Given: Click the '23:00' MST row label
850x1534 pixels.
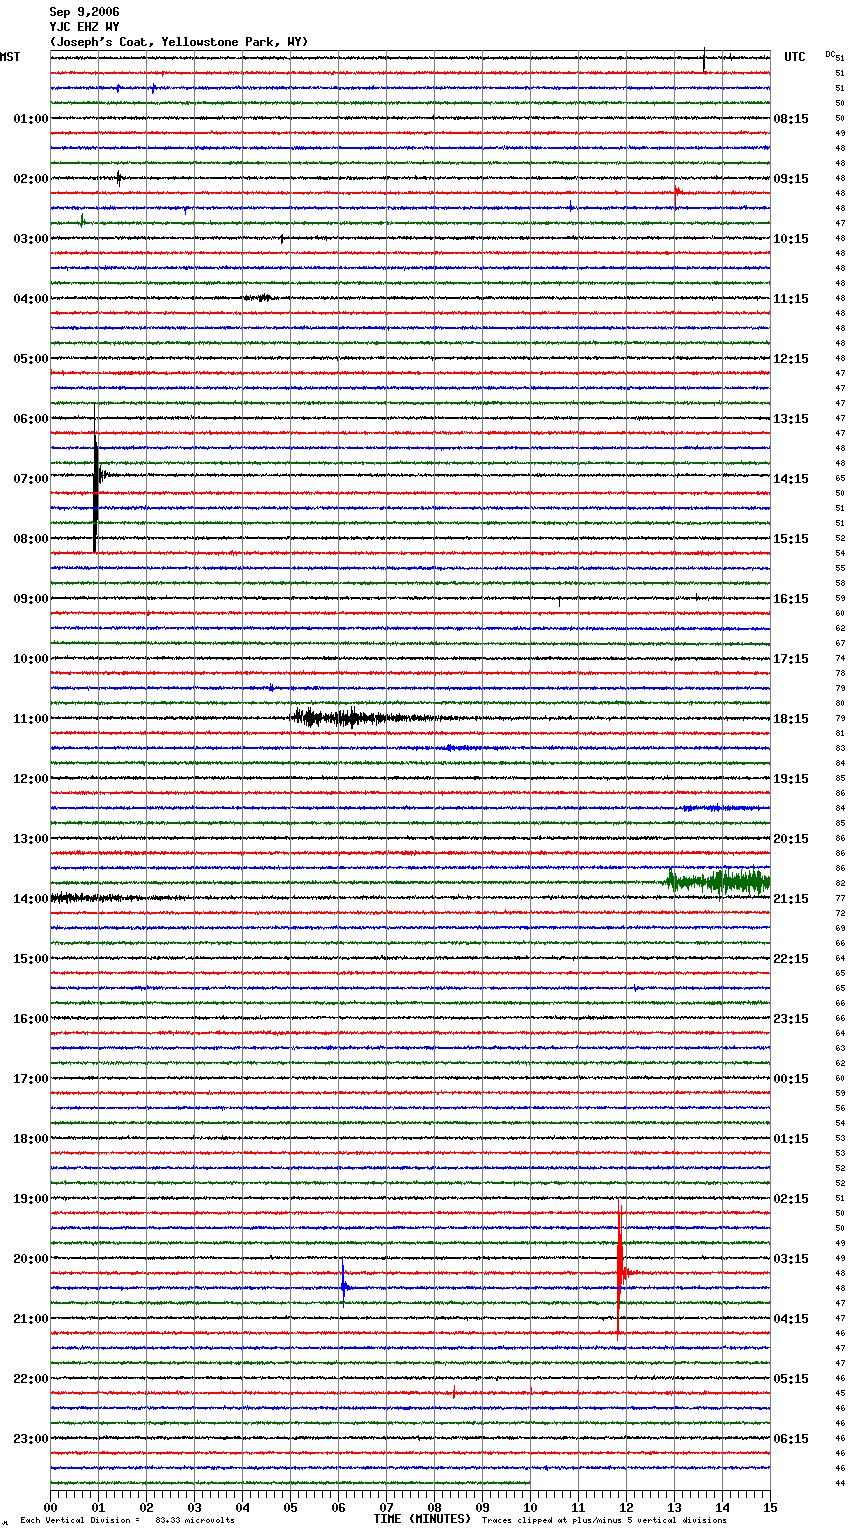Looking at the screenshot, I should [31, 1439].
